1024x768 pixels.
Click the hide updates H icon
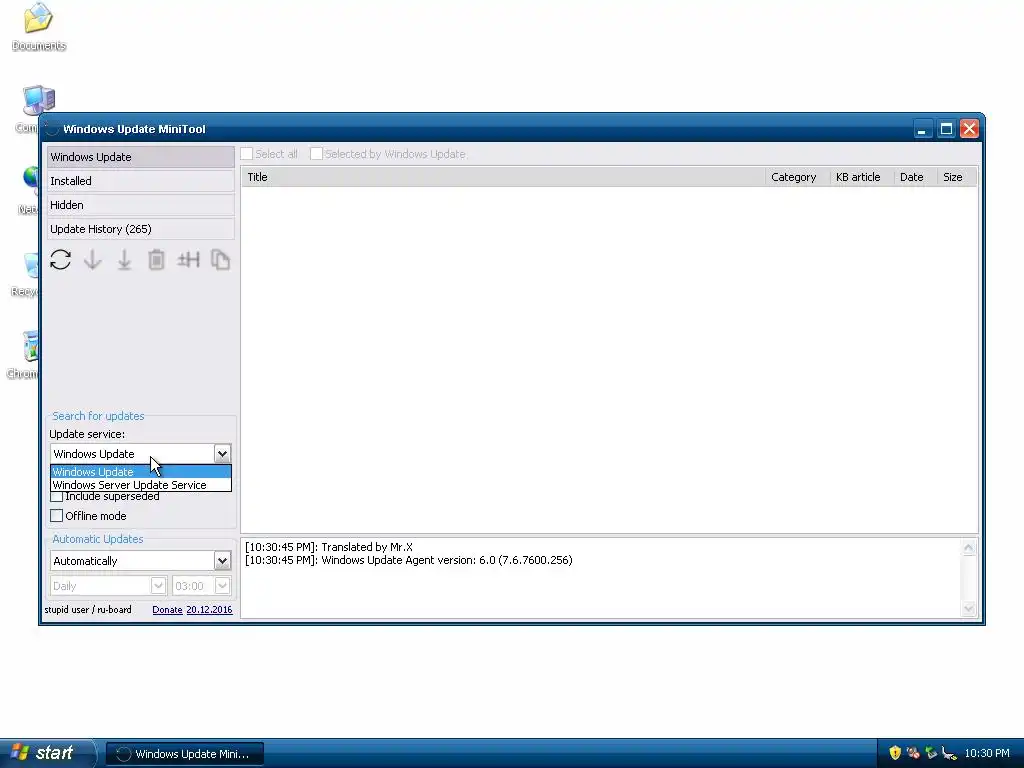188,260
